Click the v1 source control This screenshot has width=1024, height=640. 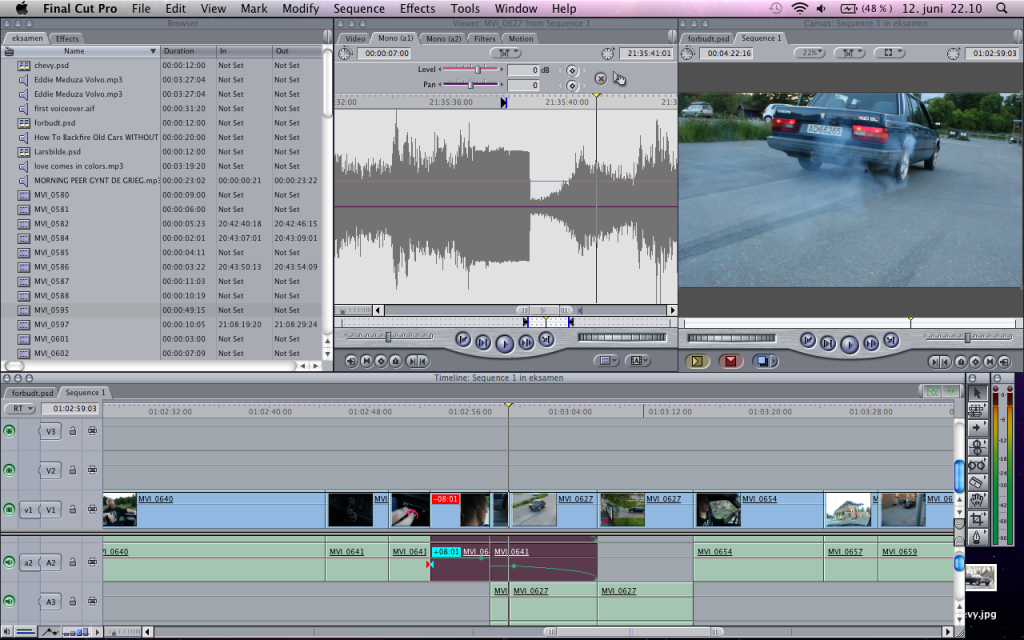(x=28, y=509)
